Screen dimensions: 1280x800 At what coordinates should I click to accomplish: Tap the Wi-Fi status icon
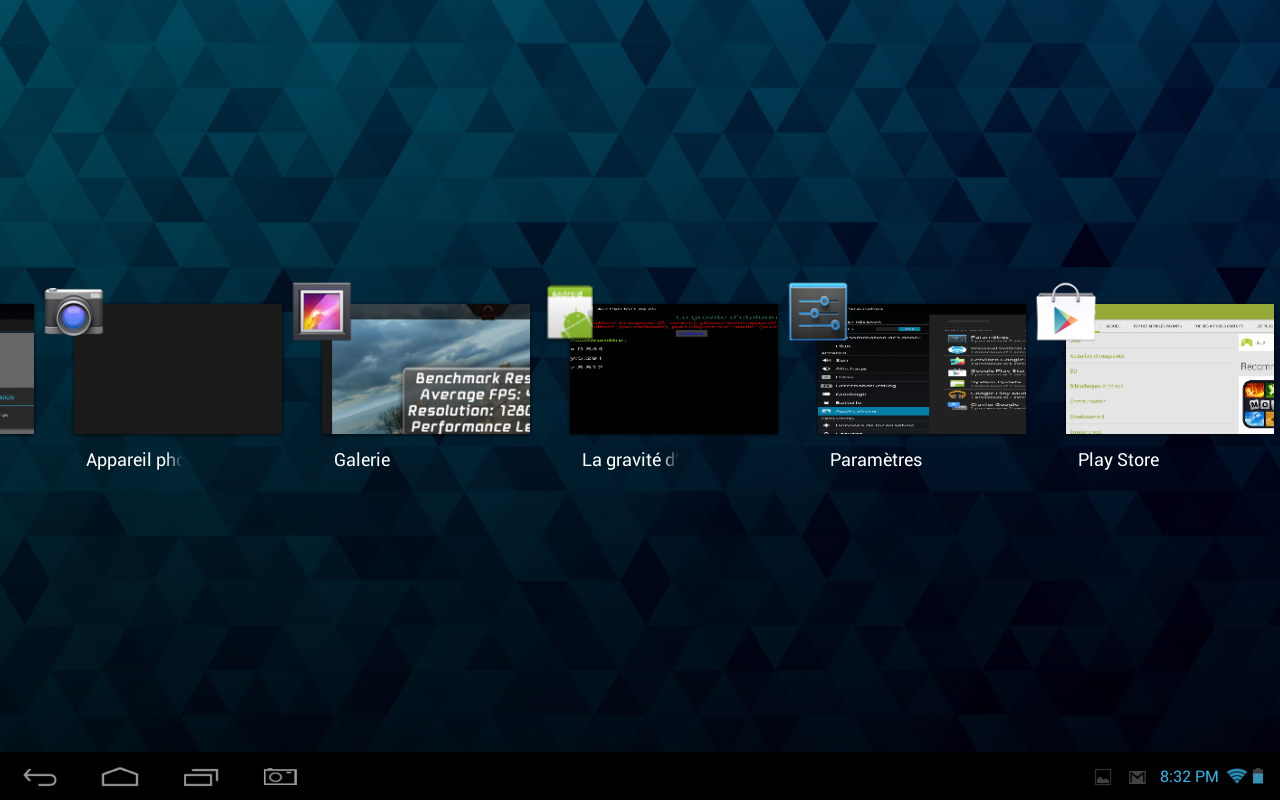tap(1237, 777)
